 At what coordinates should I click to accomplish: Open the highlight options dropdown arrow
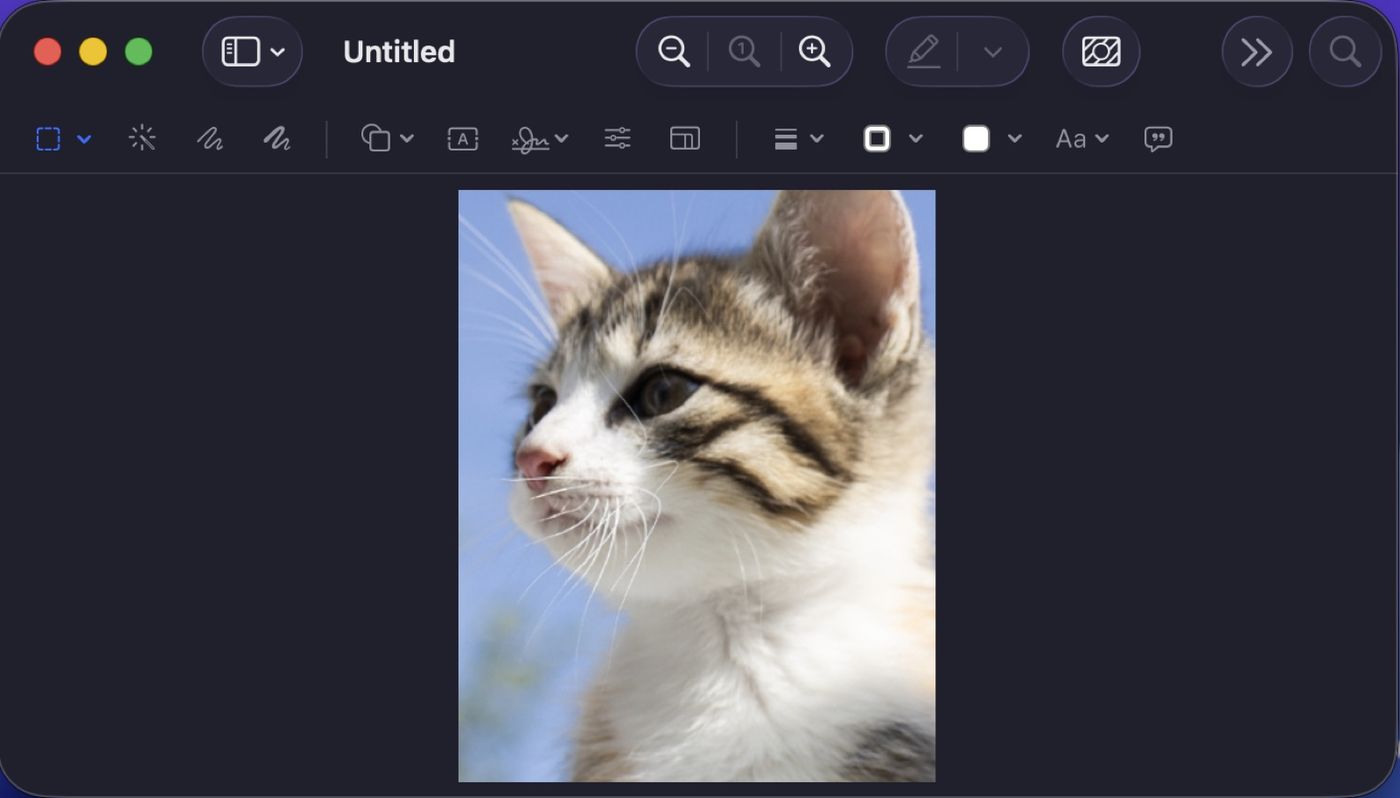click(x=992, y=52)
